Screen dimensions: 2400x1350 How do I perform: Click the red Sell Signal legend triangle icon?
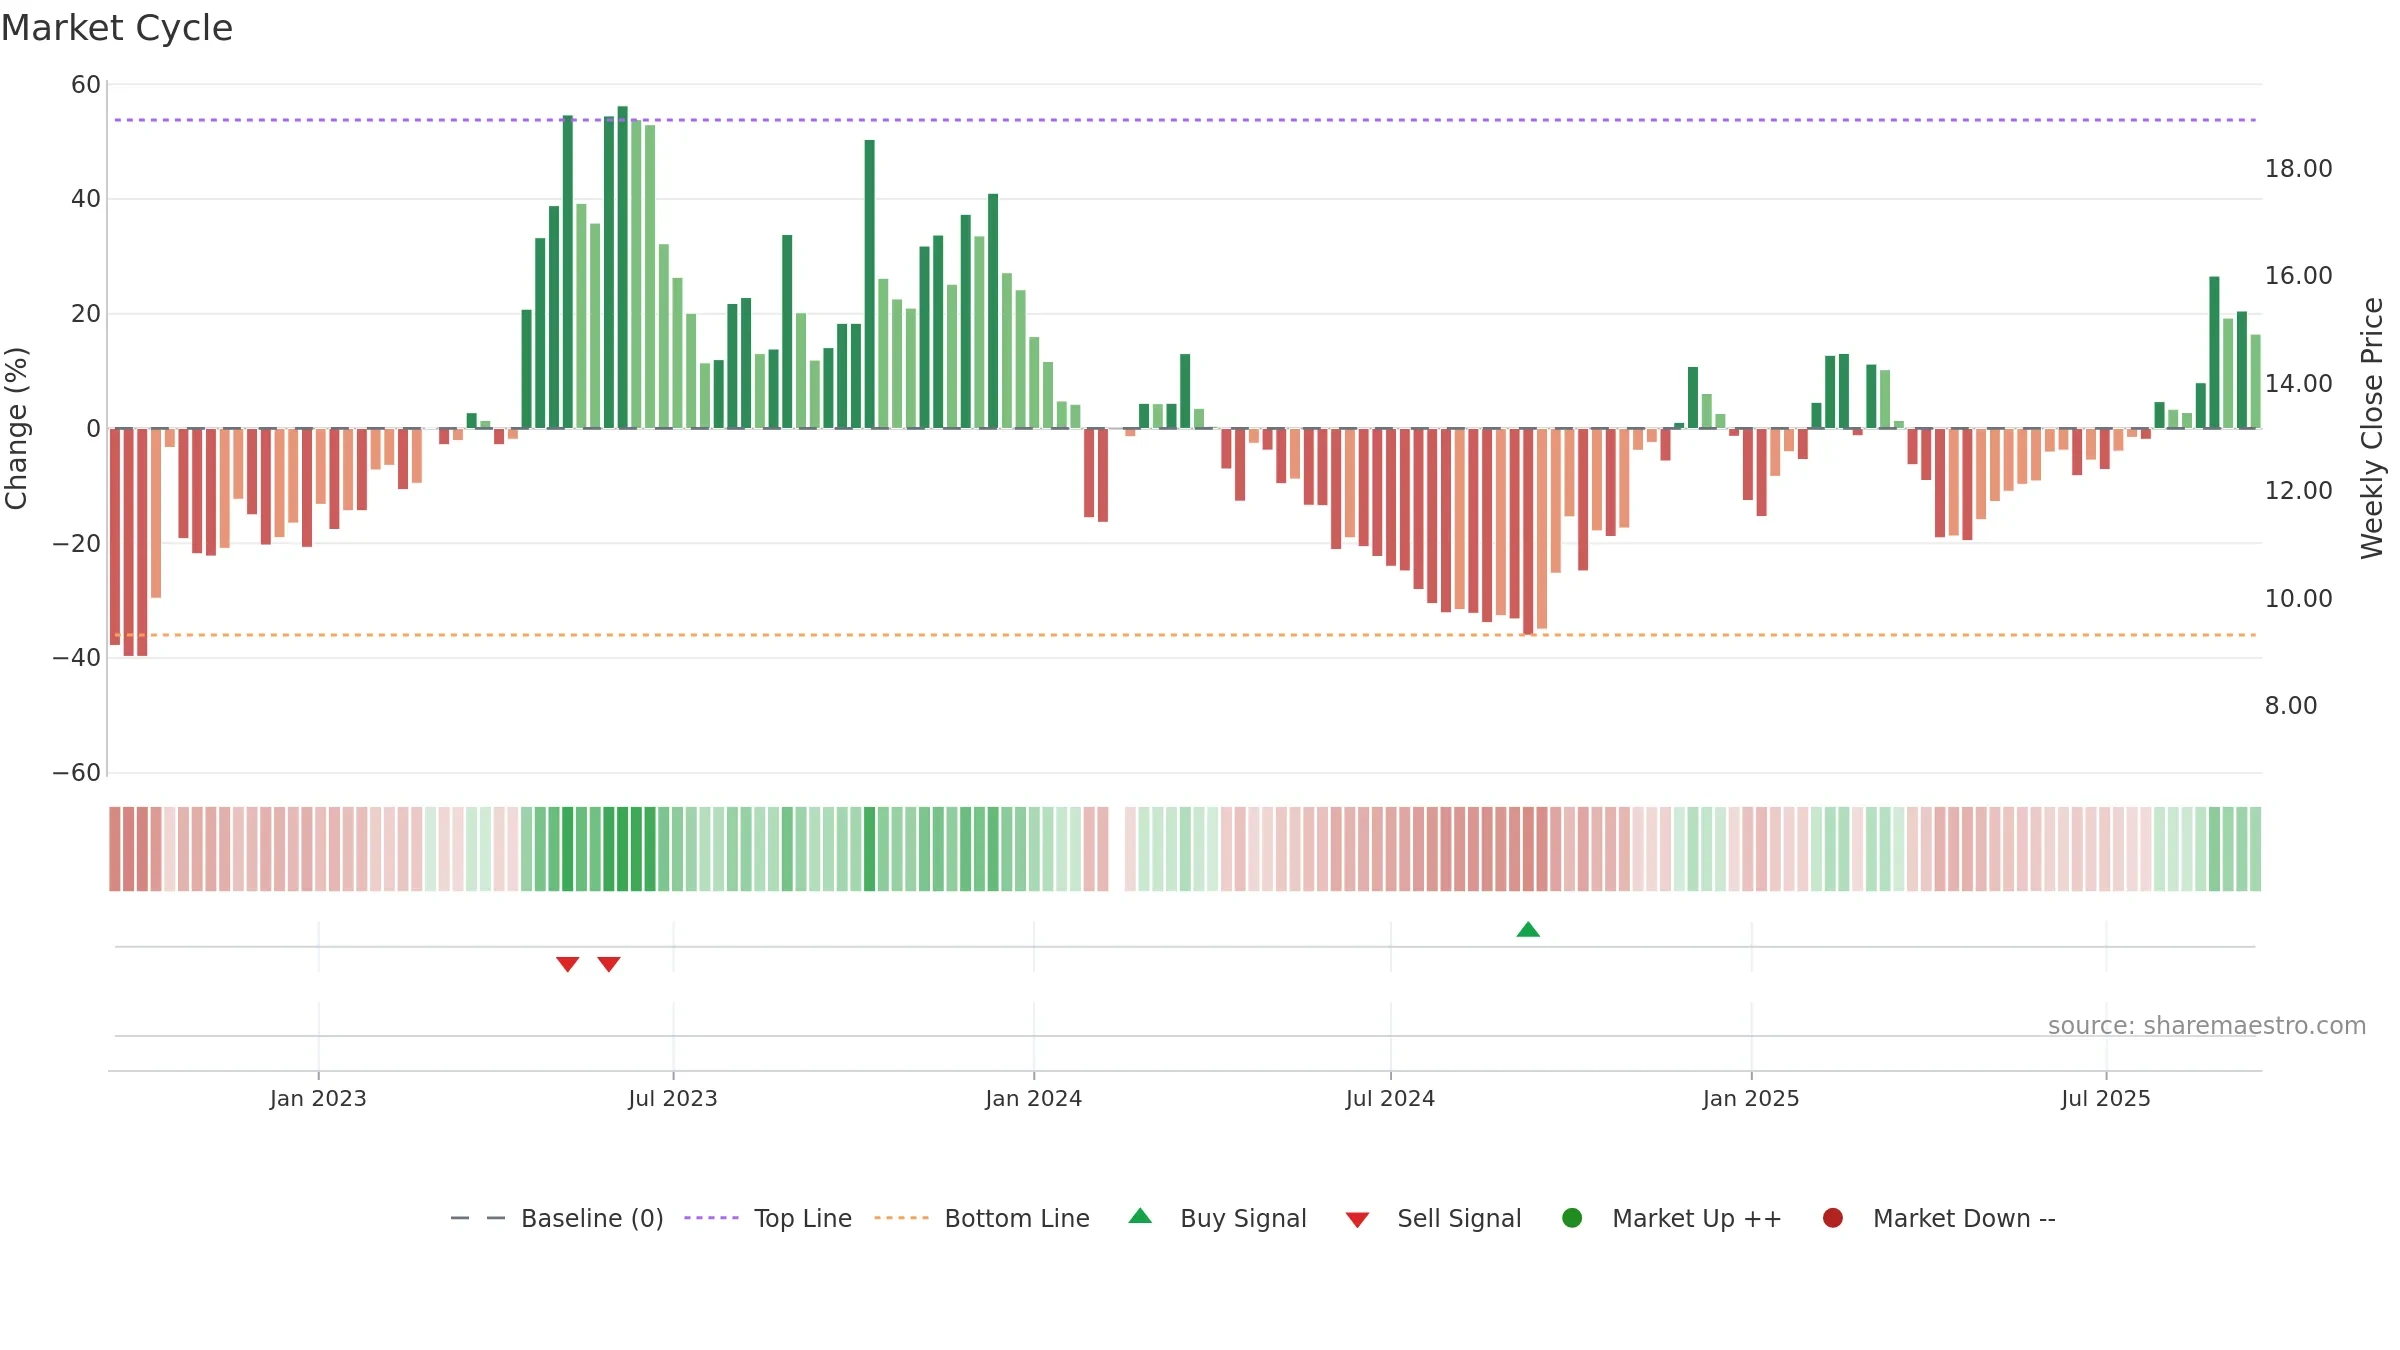1357,1220
